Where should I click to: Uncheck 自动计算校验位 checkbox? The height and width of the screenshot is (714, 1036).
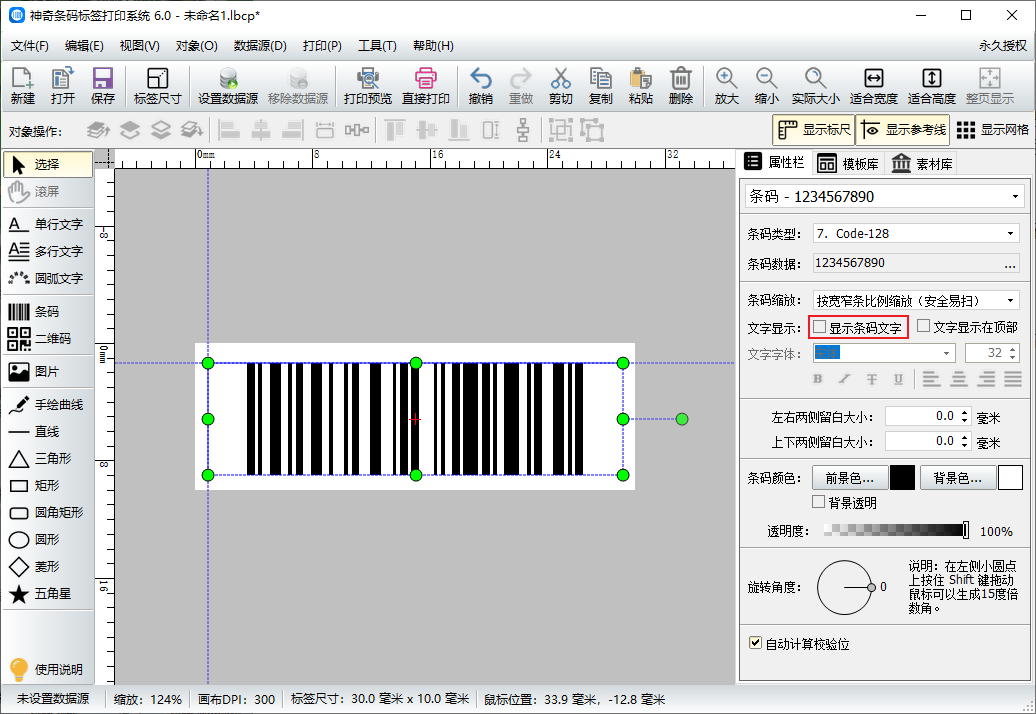(x=756, y=643)
